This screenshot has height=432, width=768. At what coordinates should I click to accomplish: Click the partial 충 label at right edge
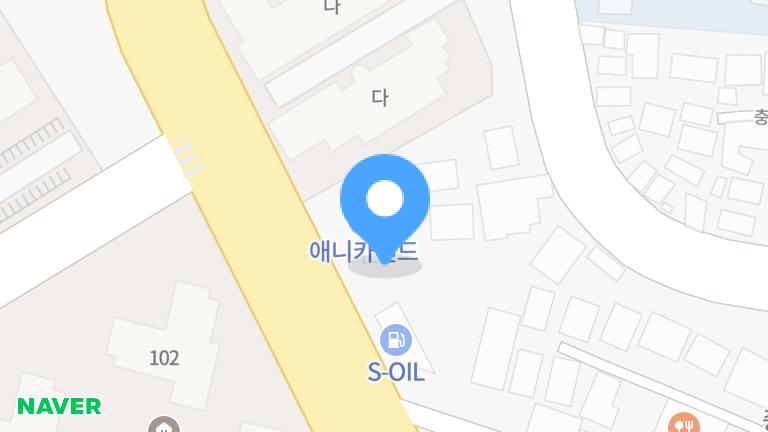pyautogui.click(x=761, y=117)
